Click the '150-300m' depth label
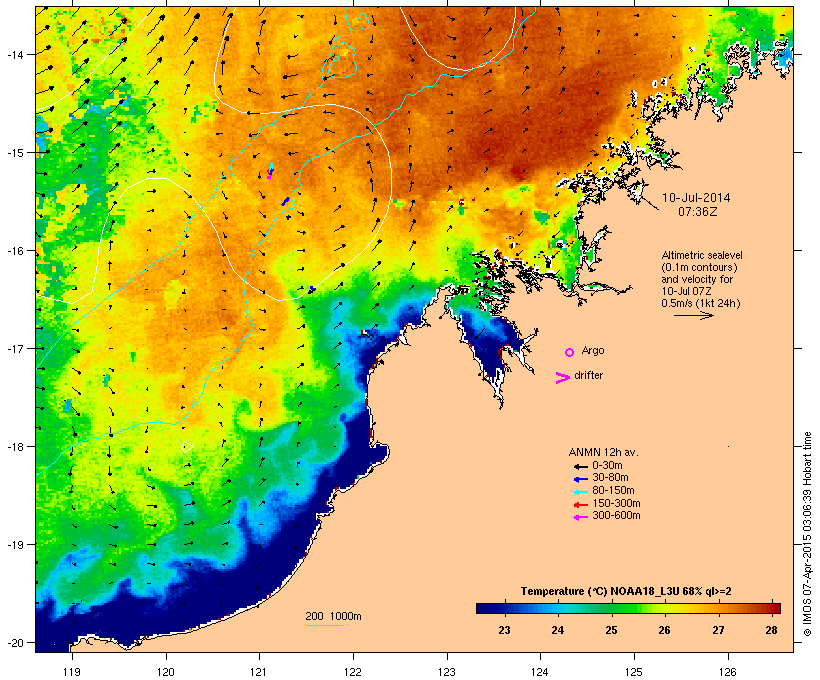820x680 pixels. tap(616, 503)
